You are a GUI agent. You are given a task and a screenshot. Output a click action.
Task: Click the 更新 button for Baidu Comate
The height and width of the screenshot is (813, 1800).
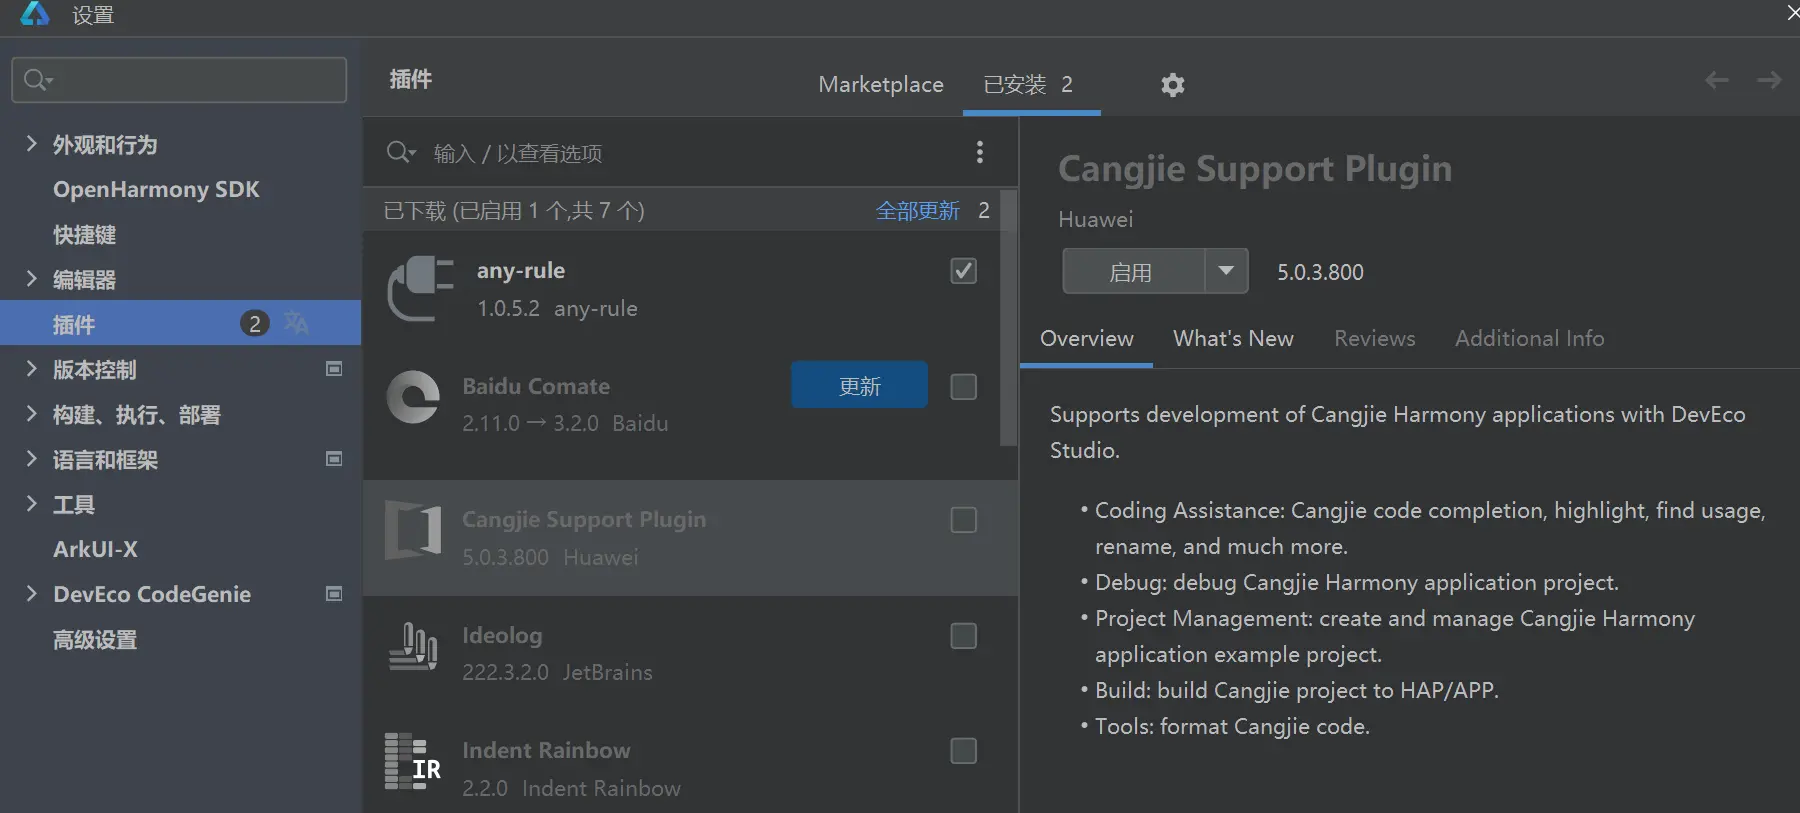click(x=859, y=386)
